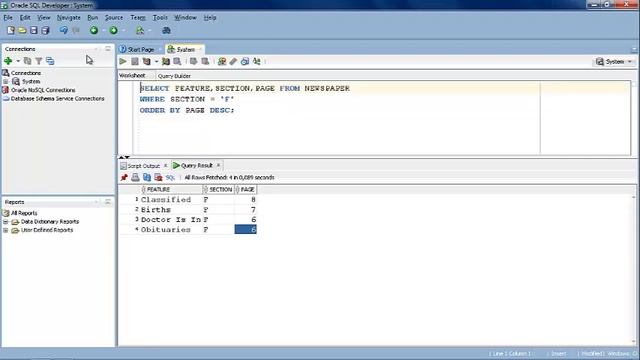Switch to the Script Output tab
This screenshot has height=360, width=640.
[x=143, y=166]
